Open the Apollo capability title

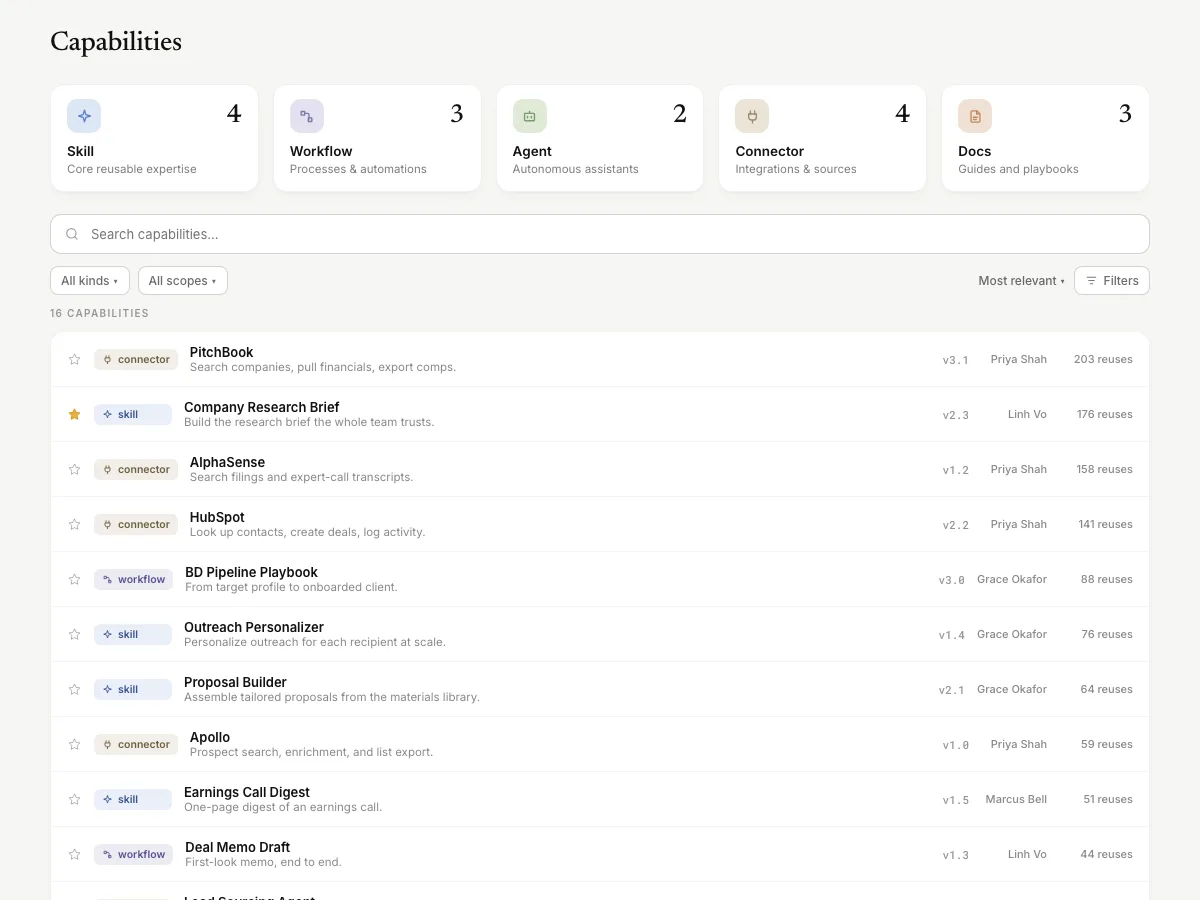[x=210, y=737]
